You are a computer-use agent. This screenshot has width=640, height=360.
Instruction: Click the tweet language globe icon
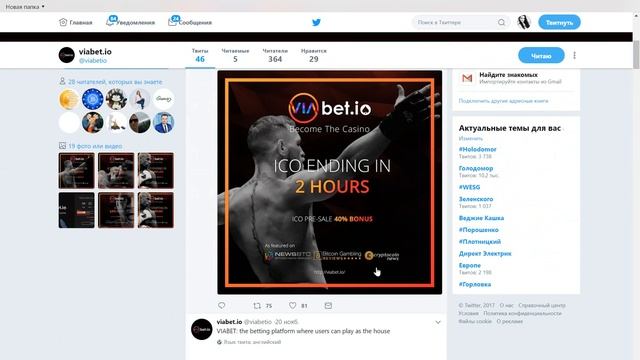[219, 342]
